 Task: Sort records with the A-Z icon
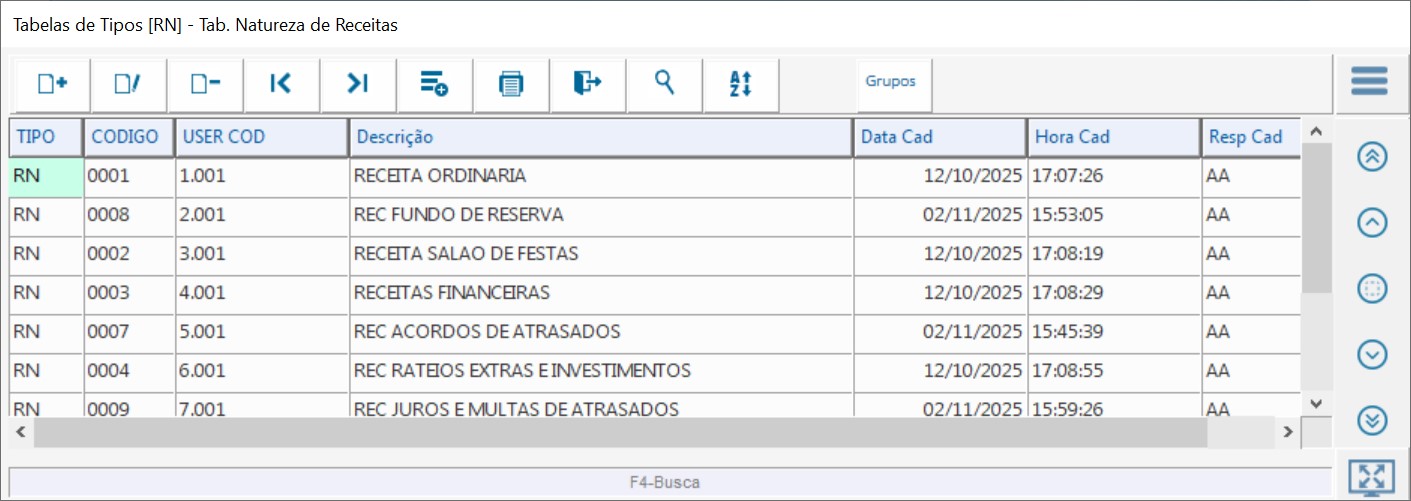(x=740, y=84)
